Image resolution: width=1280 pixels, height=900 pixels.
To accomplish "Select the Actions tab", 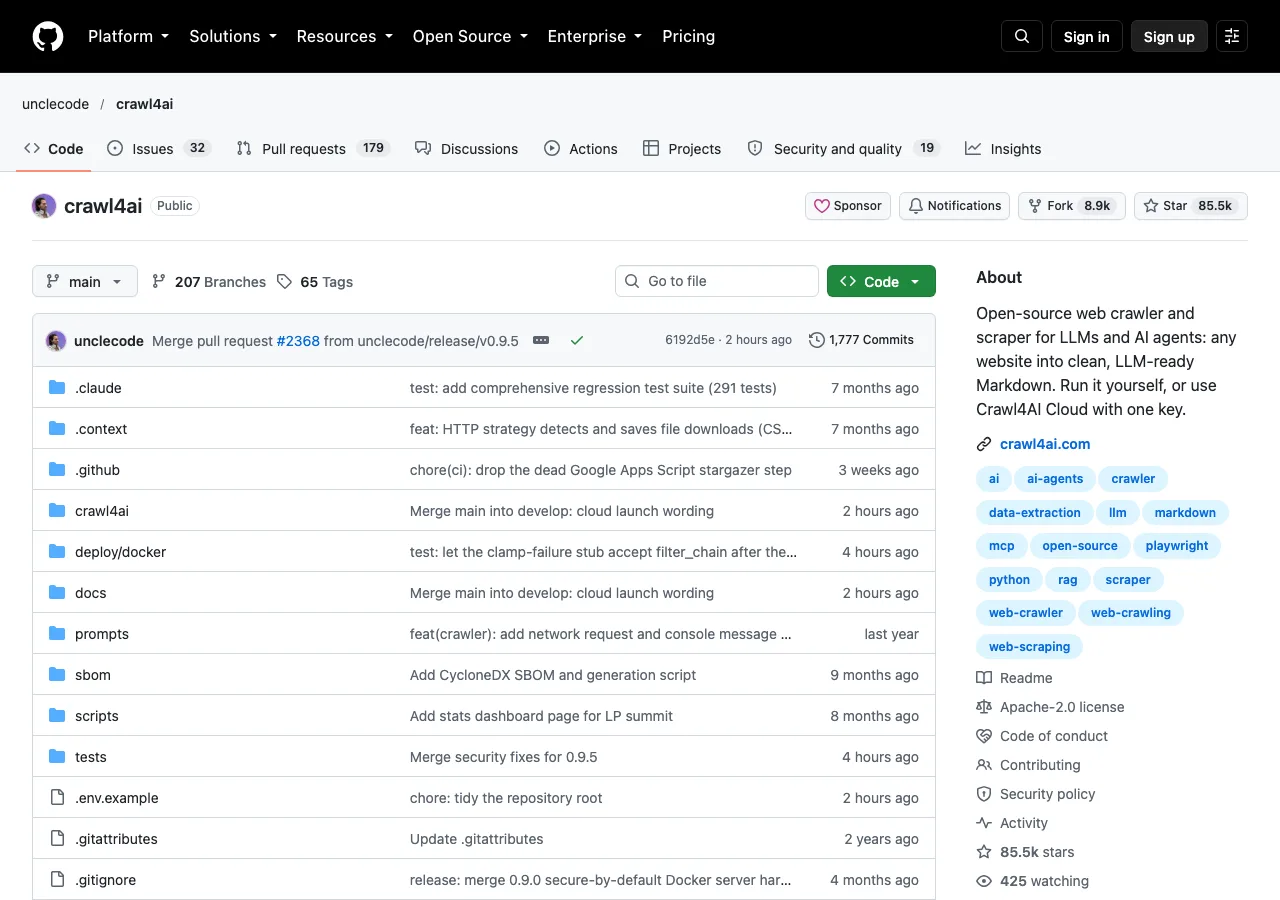I will [581, 149].
